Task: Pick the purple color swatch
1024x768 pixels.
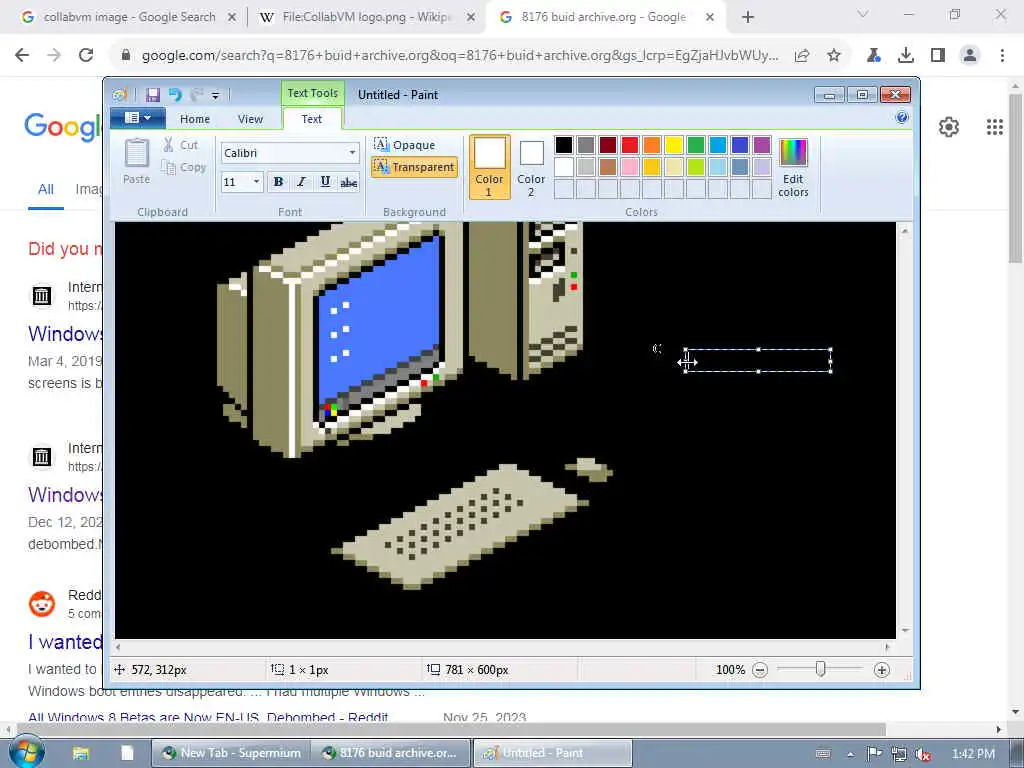Action: click(x=762, y=145)
